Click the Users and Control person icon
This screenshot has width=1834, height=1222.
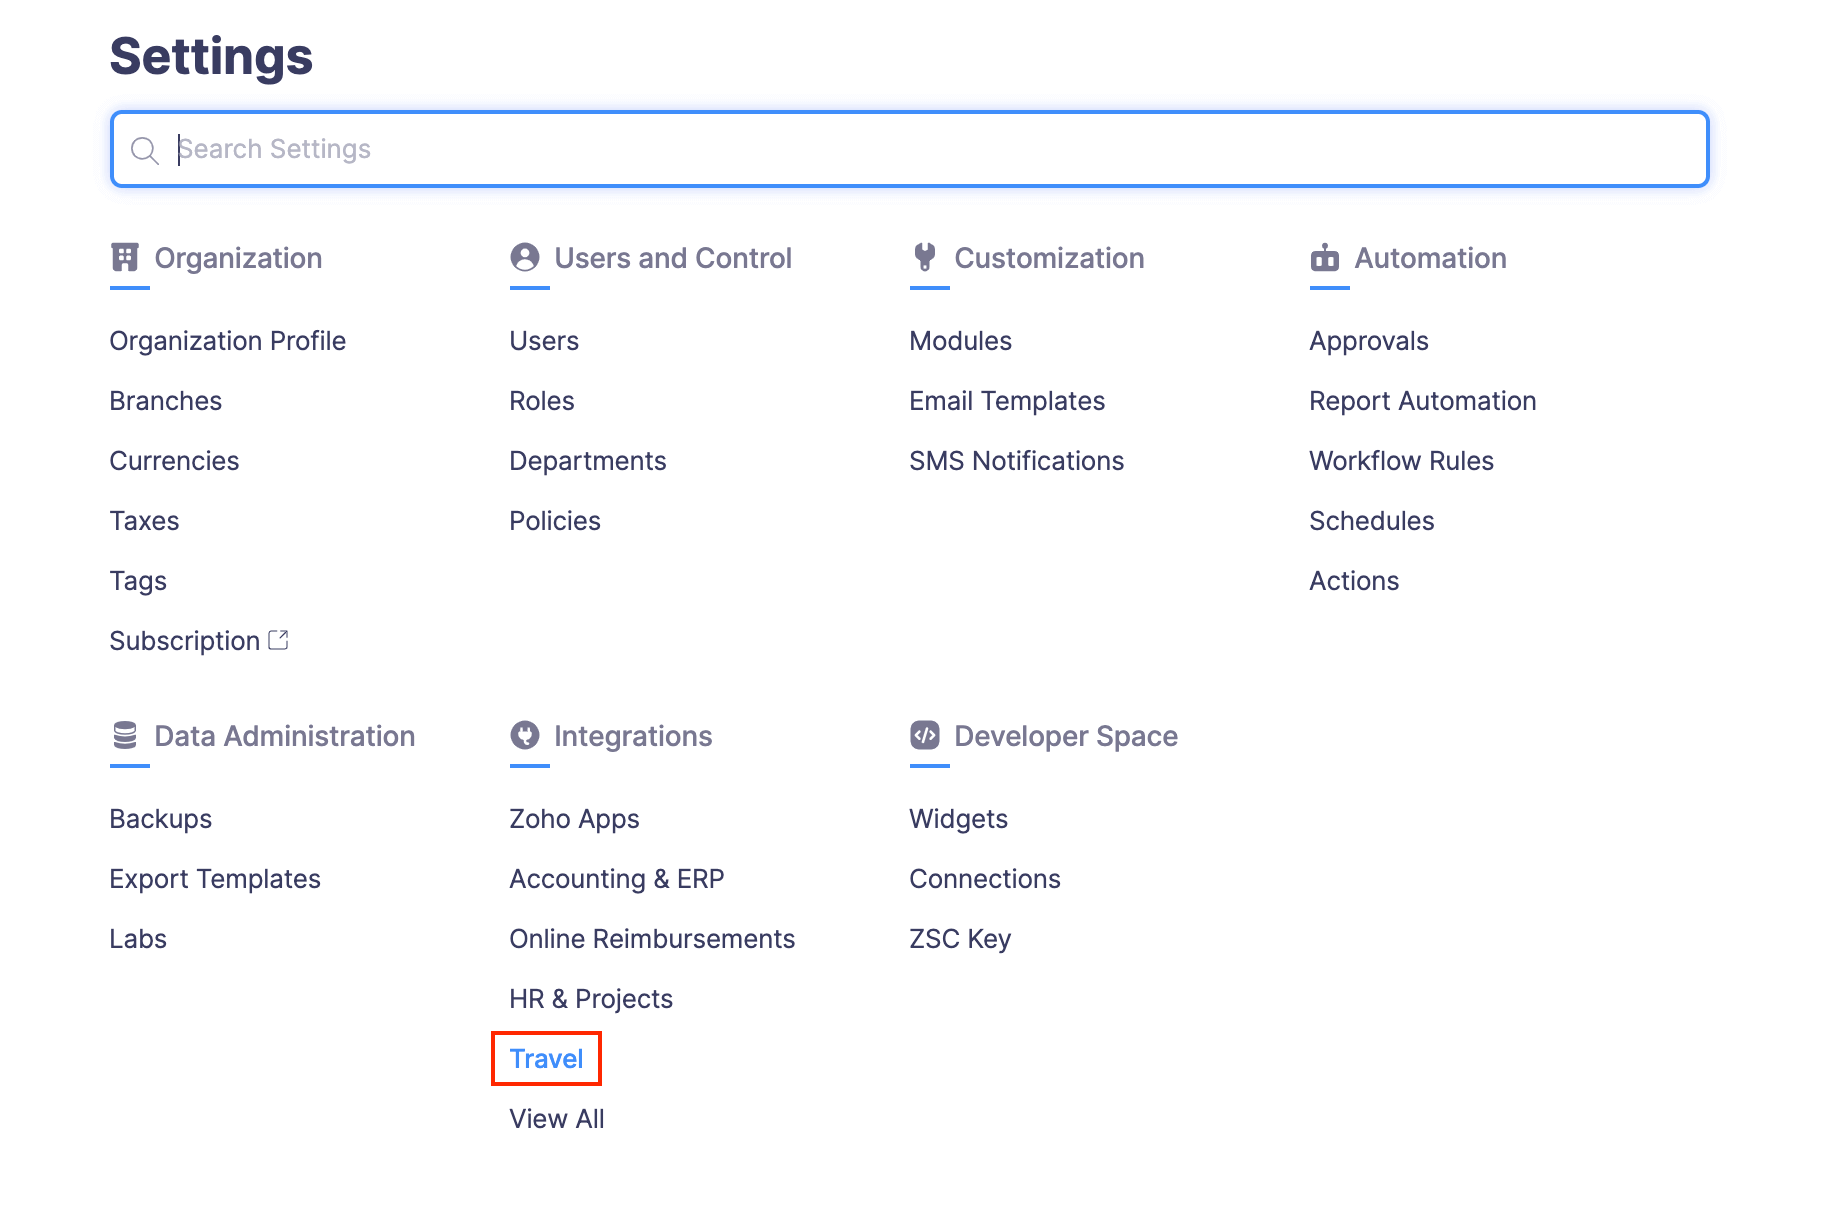coord(525,258)
